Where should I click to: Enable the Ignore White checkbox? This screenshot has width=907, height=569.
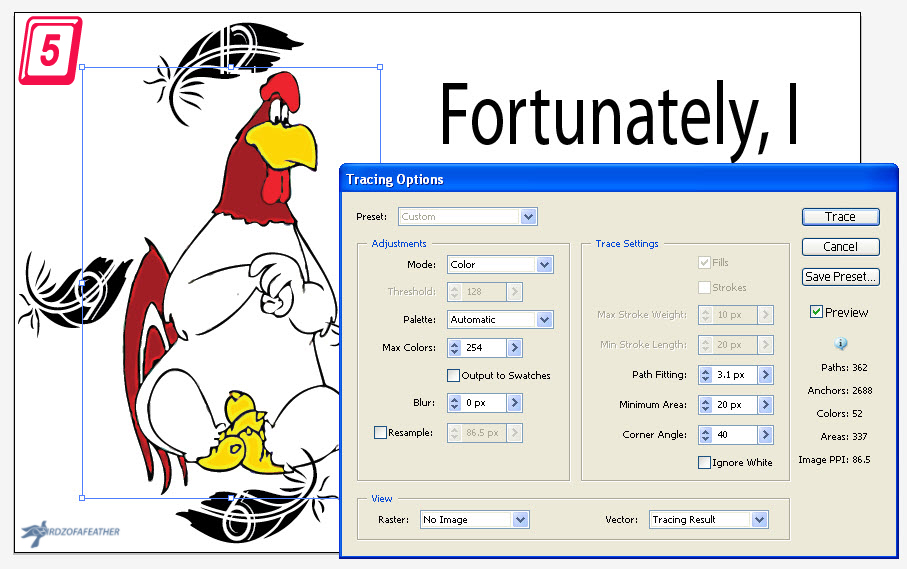click(x=705, y=463)
